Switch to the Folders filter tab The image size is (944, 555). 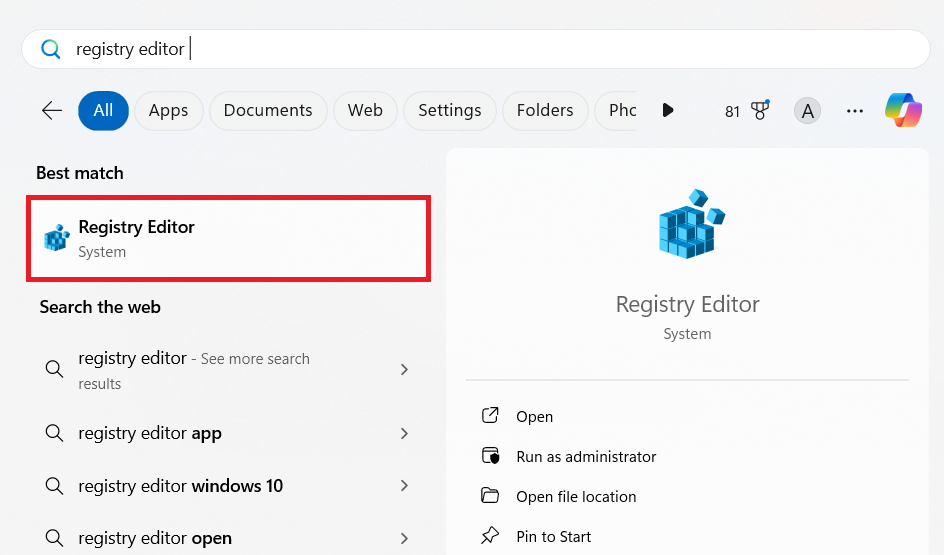pyautogui.click(x=545, y=111)
